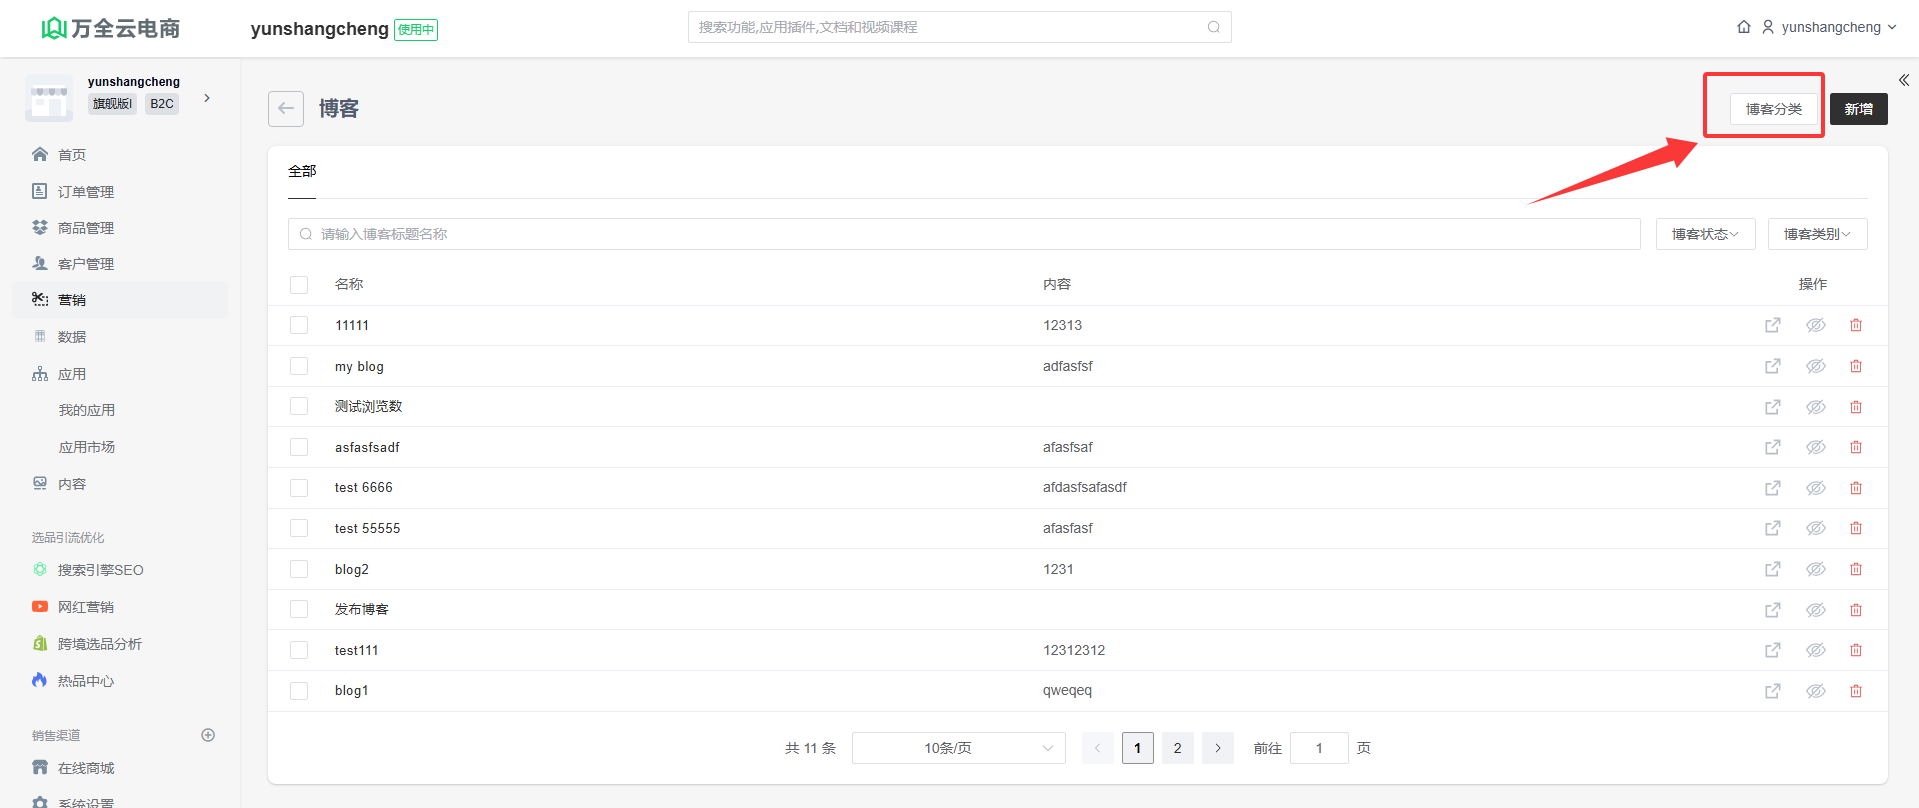Collapse panel with double chevron icon
The height and width of the screenshot is (808, 1919).
[1904, 80]
